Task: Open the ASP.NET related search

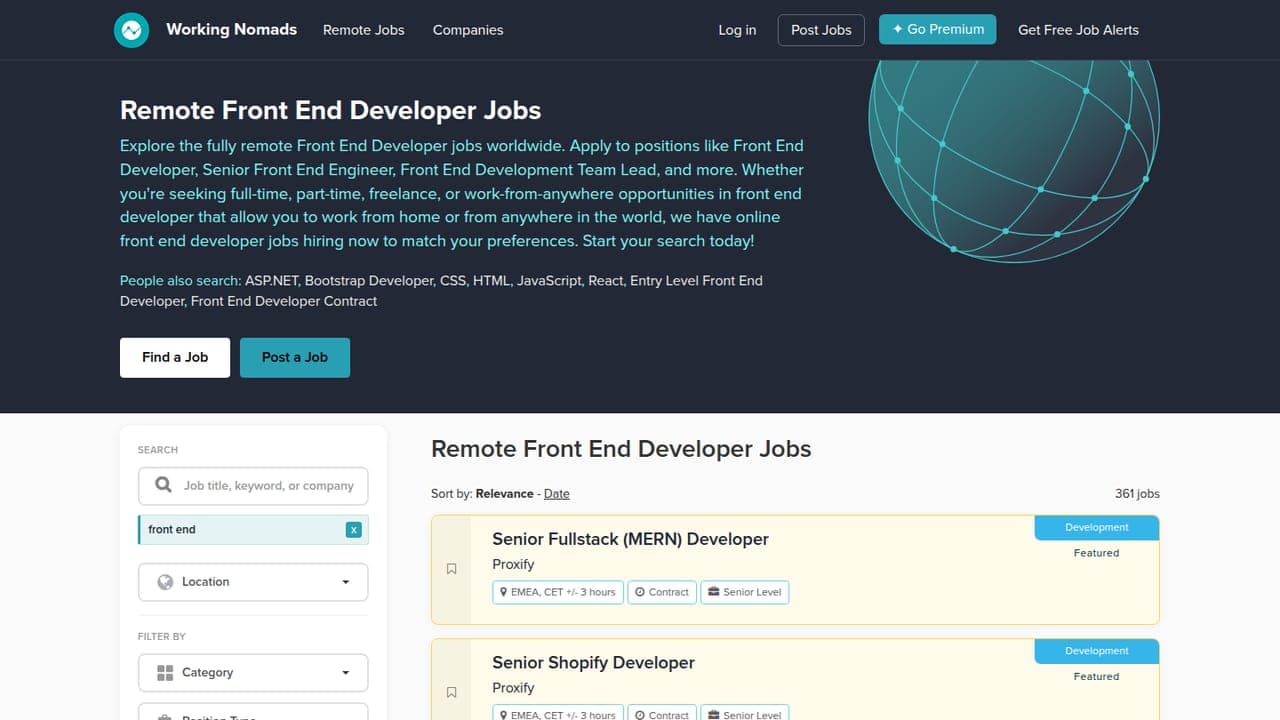Action: click(270, 281)
